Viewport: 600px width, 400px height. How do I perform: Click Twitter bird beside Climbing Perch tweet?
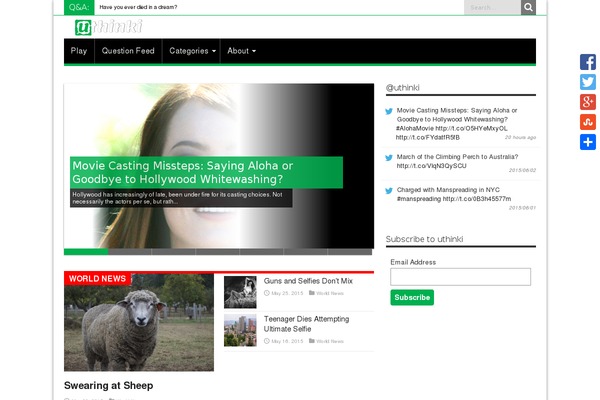click(389, 158)
